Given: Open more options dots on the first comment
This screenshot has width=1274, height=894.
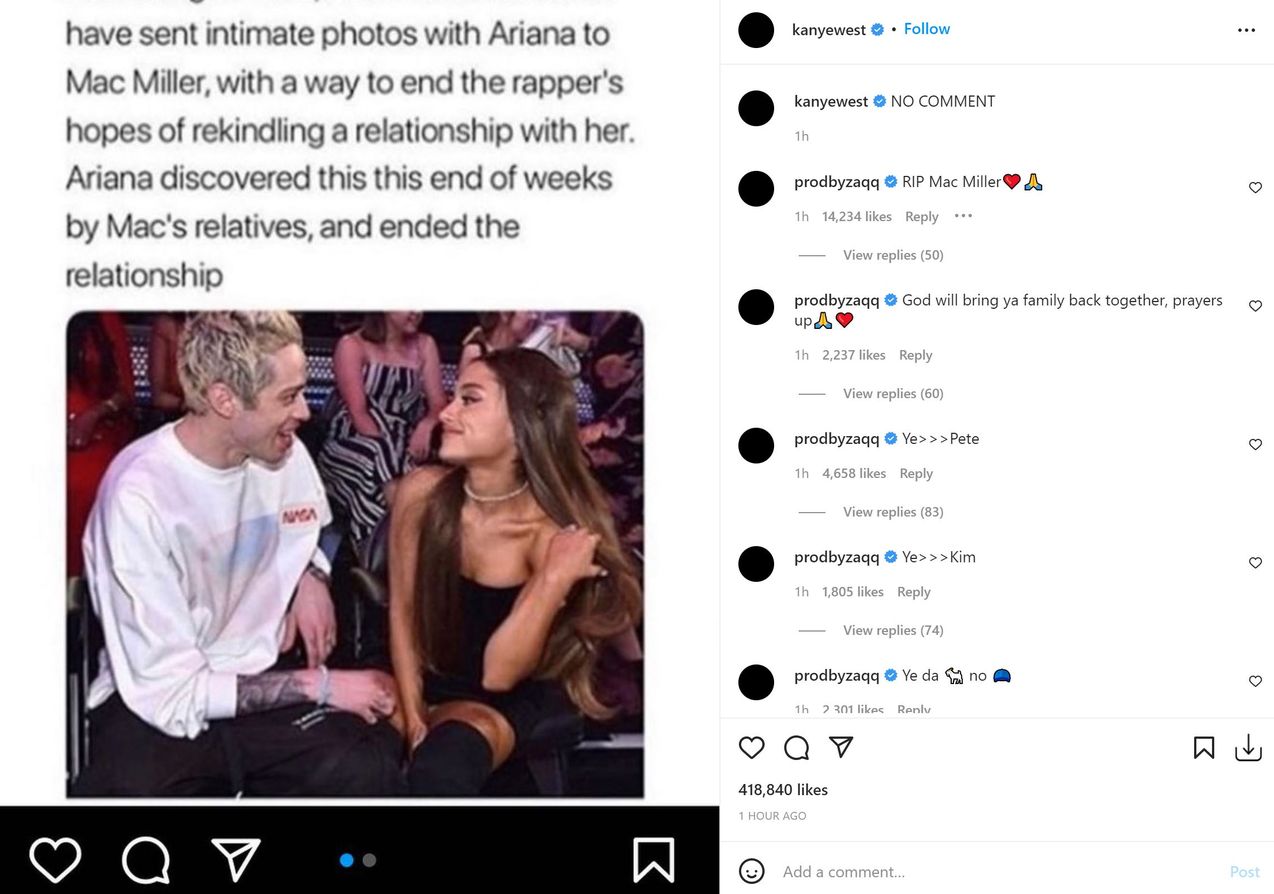Looking at the screenshot, I should [963, 216].
